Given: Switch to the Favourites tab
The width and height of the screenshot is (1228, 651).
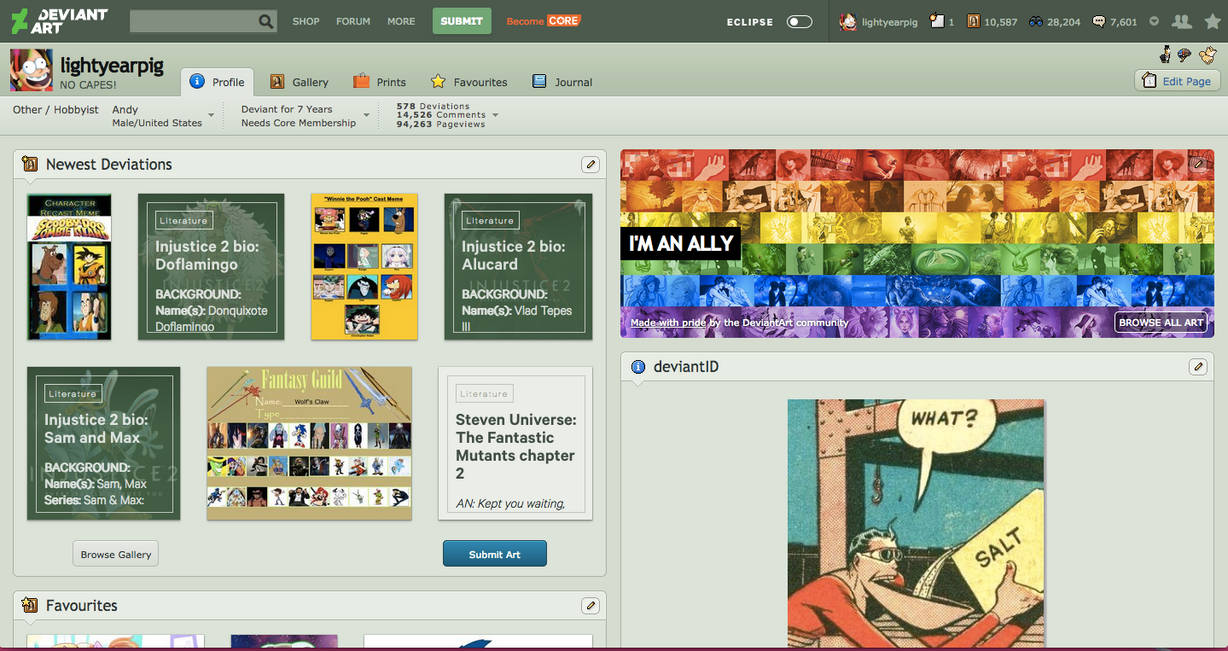Looking at the screenshot, I should click(469, 82).
